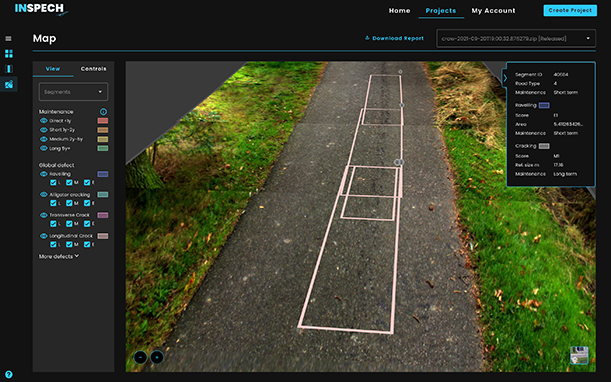
Task: Expand More defects list
Action: 59,256
